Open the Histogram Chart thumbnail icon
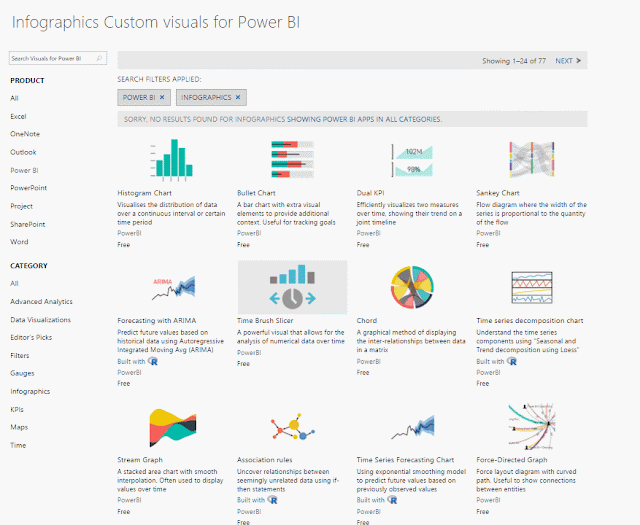Screen dimensions: 640x525 click(171, 160)
